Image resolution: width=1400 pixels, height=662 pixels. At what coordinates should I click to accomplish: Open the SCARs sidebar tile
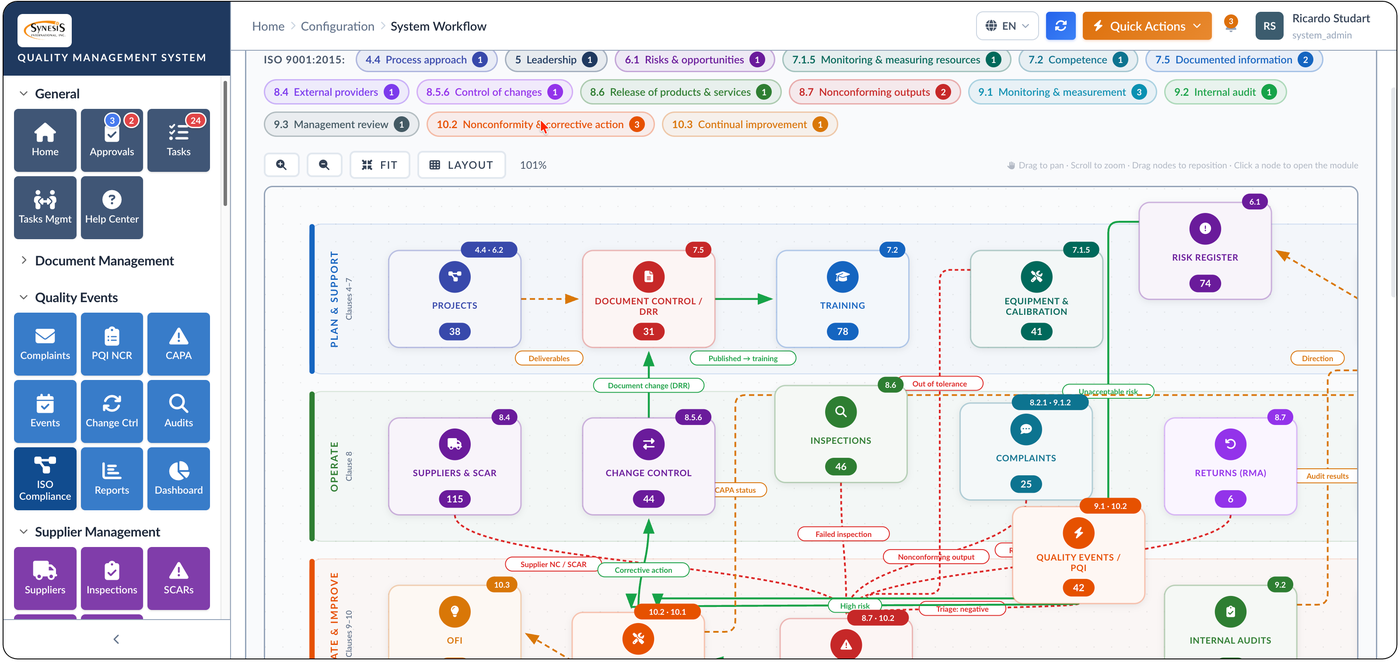(179, 578)
